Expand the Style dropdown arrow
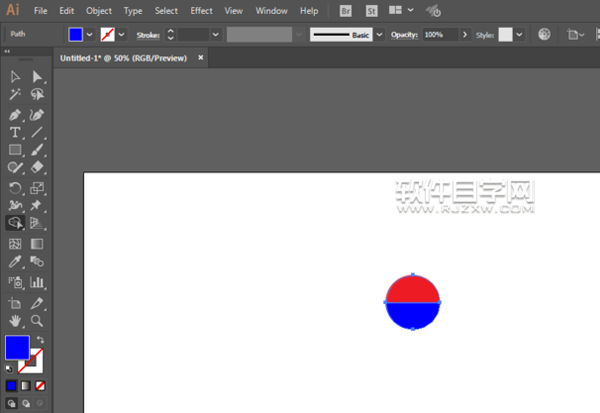This screenshot has height=413, width=600. click(x=521, y=34)
